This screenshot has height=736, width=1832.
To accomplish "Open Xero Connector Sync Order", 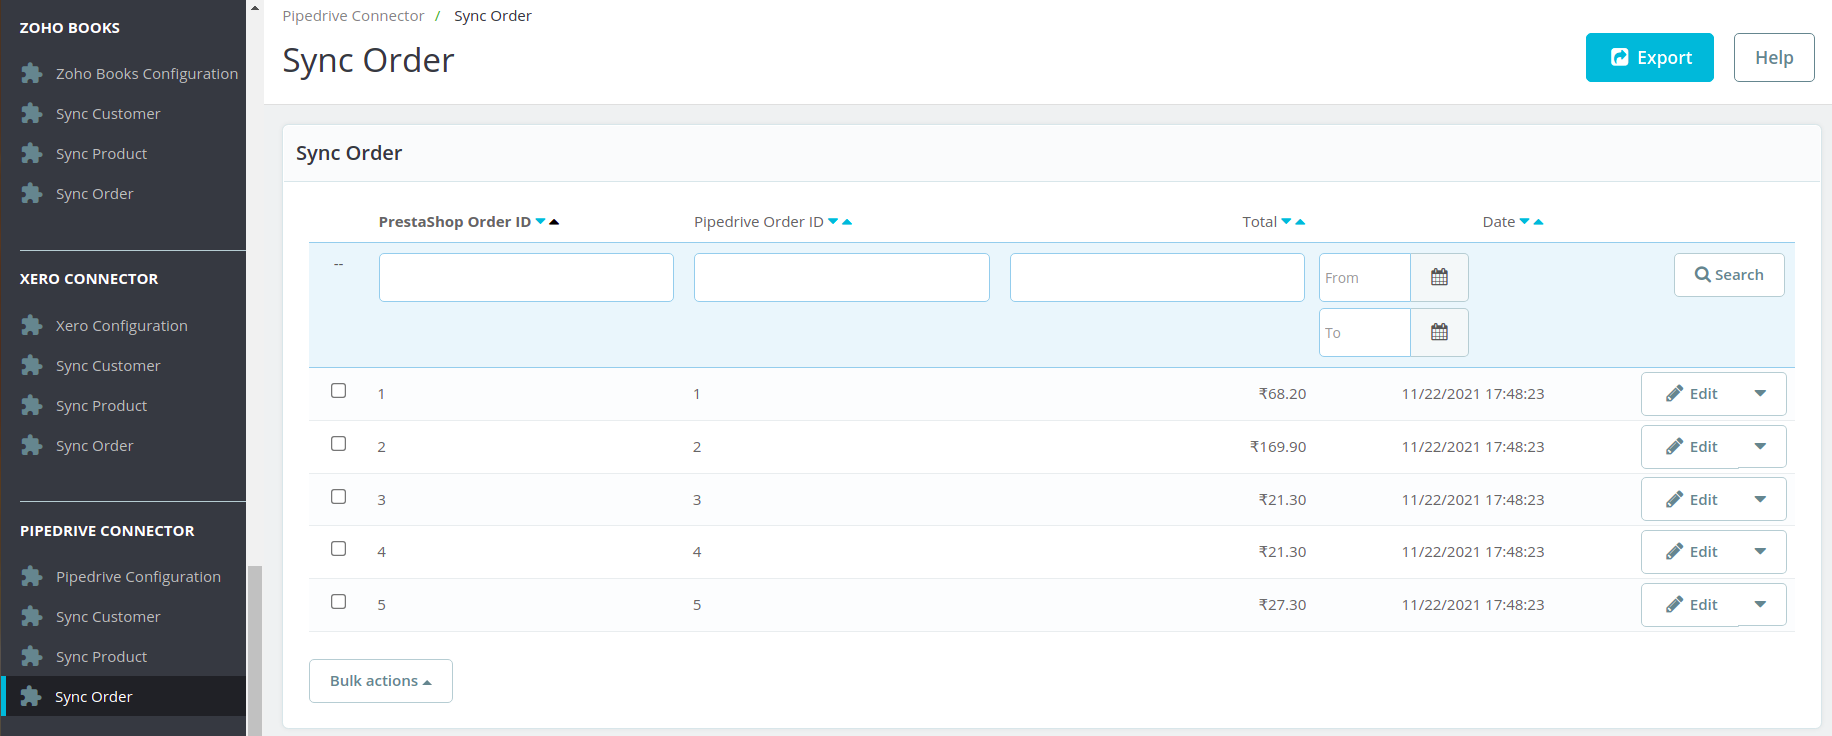I will [x=95, y=445].
